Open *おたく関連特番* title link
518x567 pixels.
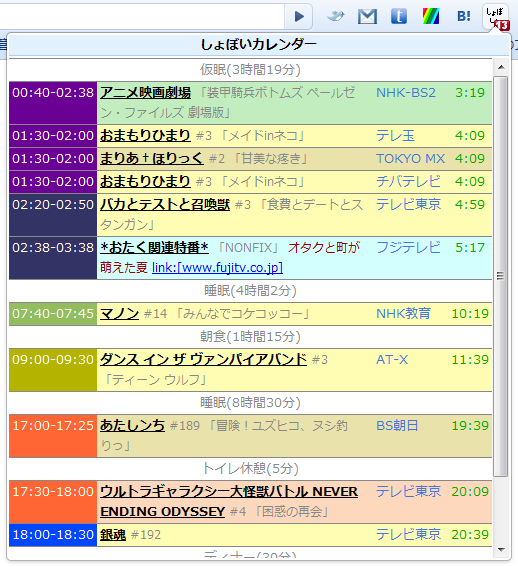(x=154, y=248)
